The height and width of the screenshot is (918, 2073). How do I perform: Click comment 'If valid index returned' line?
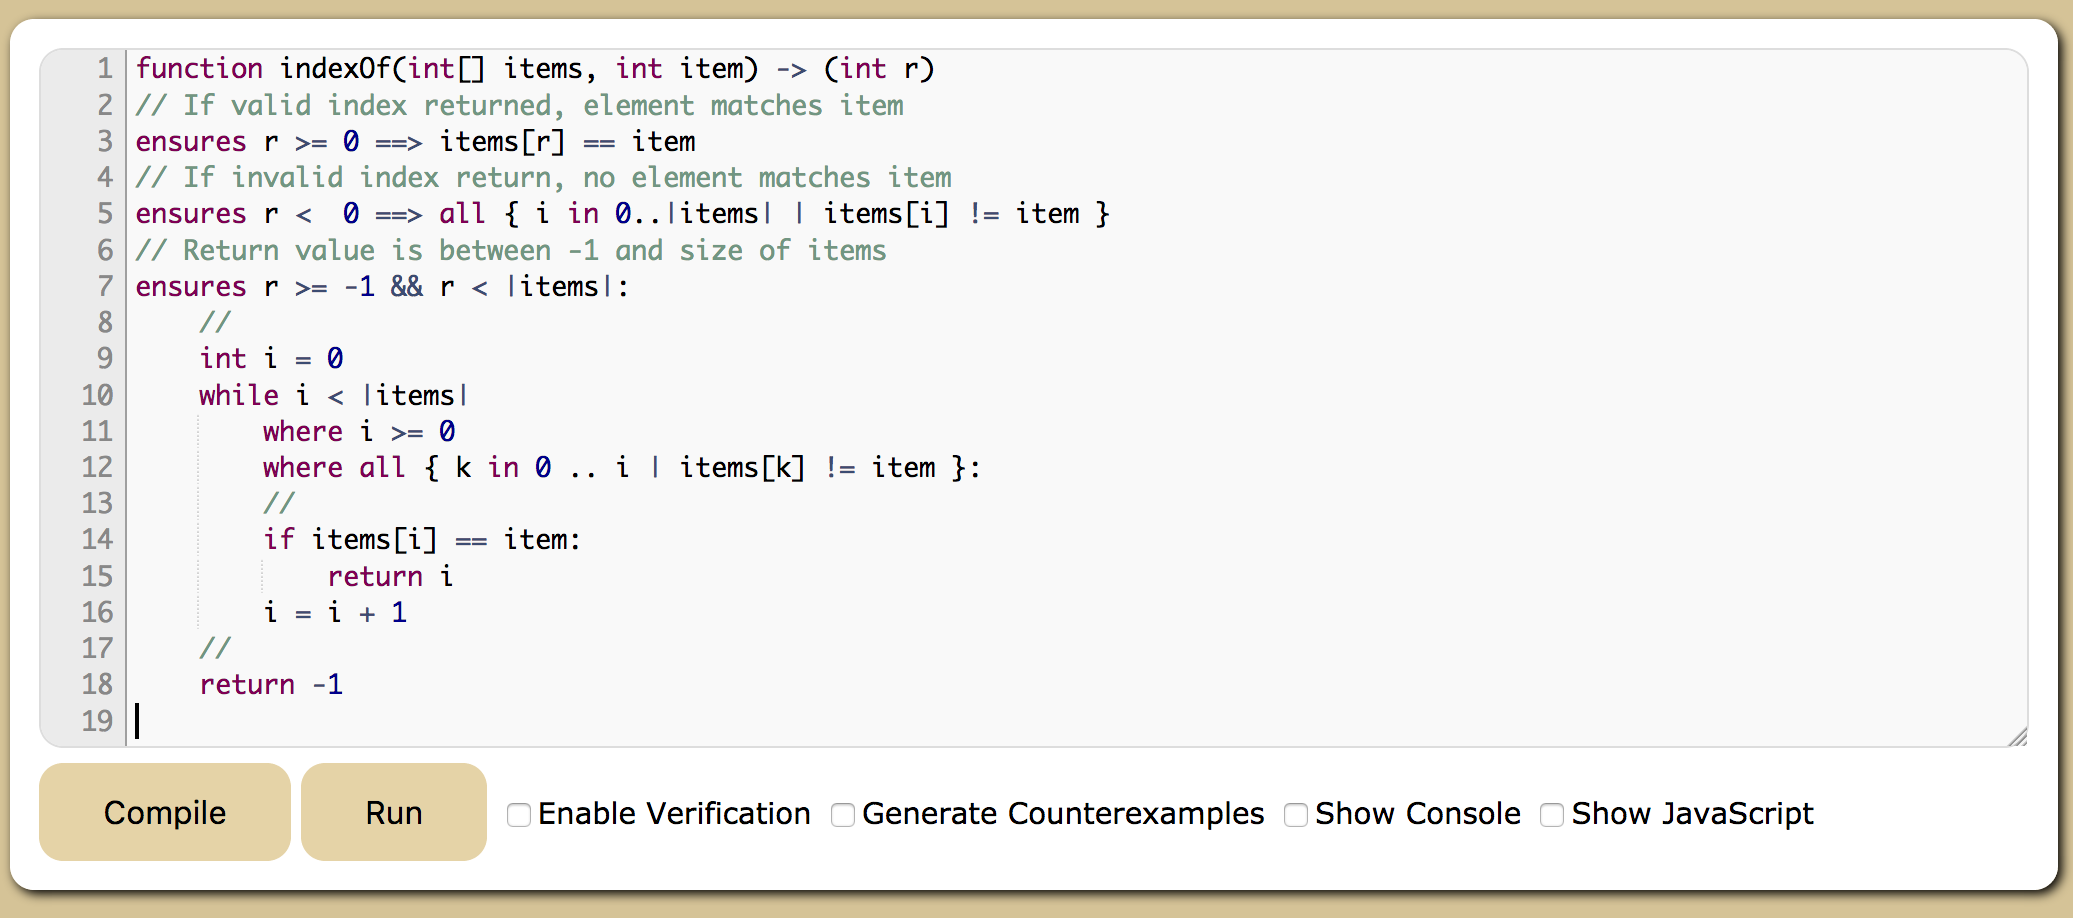519,105
